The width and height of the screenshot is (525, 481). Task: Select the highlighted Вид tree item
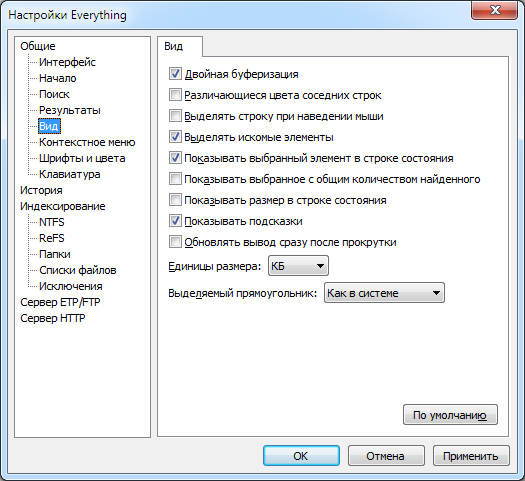pos(49,126)
